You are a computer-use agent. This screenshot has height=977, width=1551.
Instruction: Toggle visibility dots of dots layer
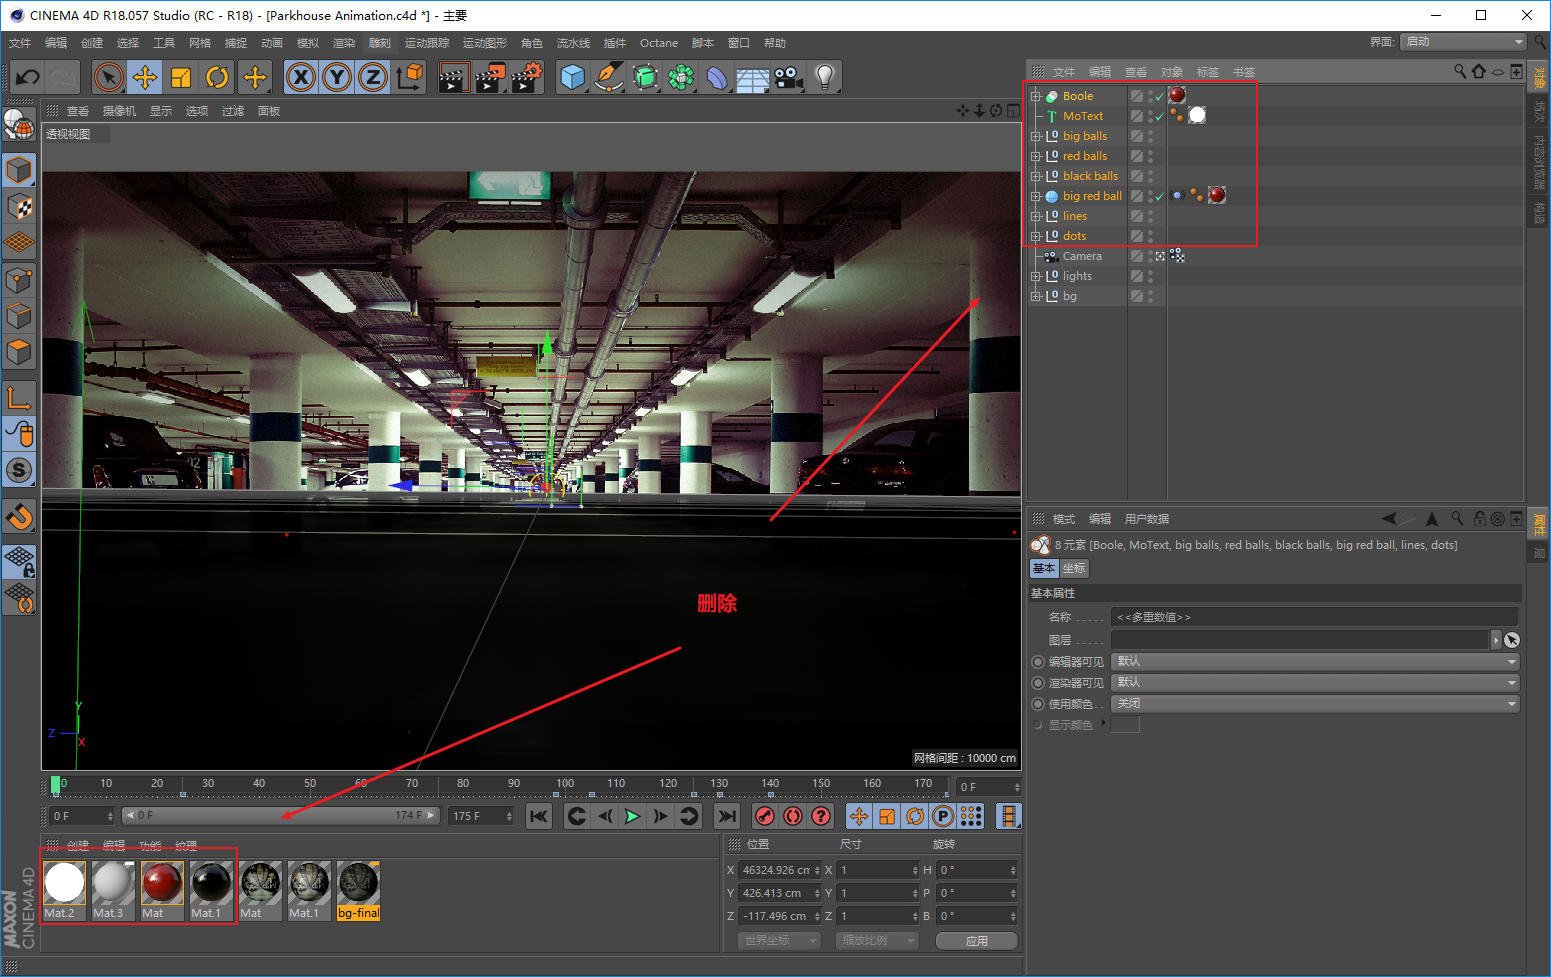coord(1150,236)
